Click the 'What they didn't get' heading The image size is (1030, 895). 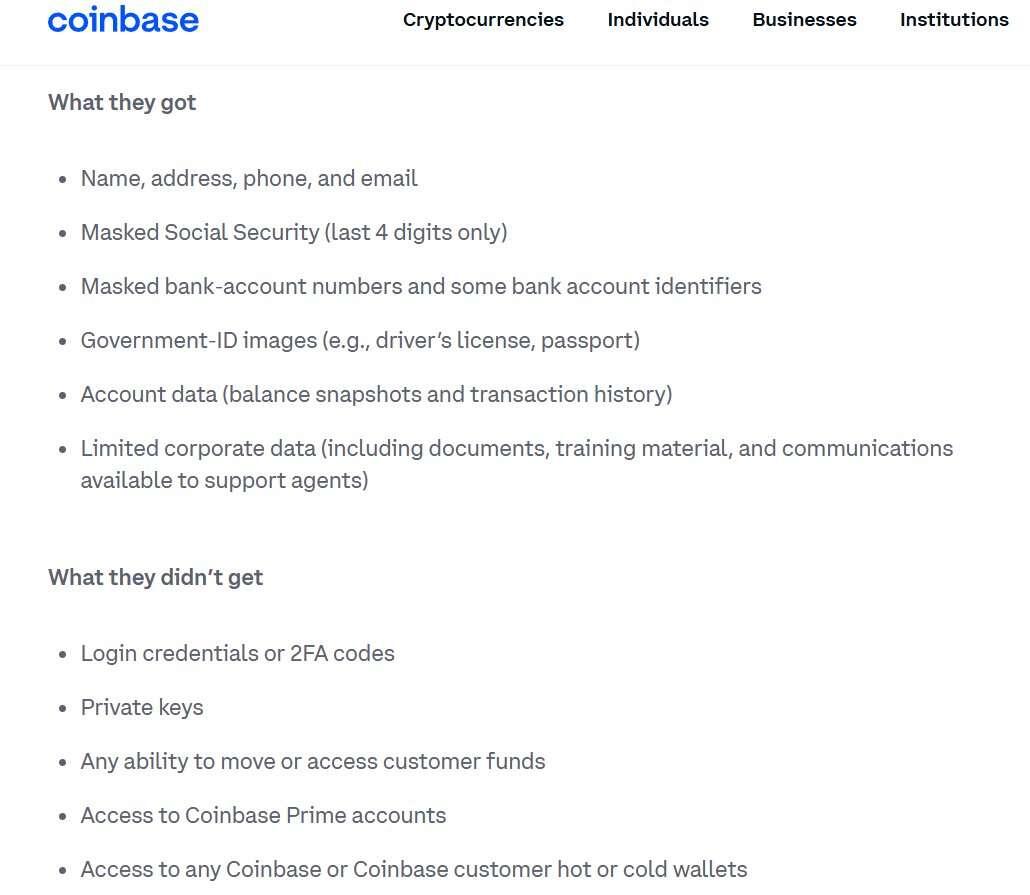[156, 578]
